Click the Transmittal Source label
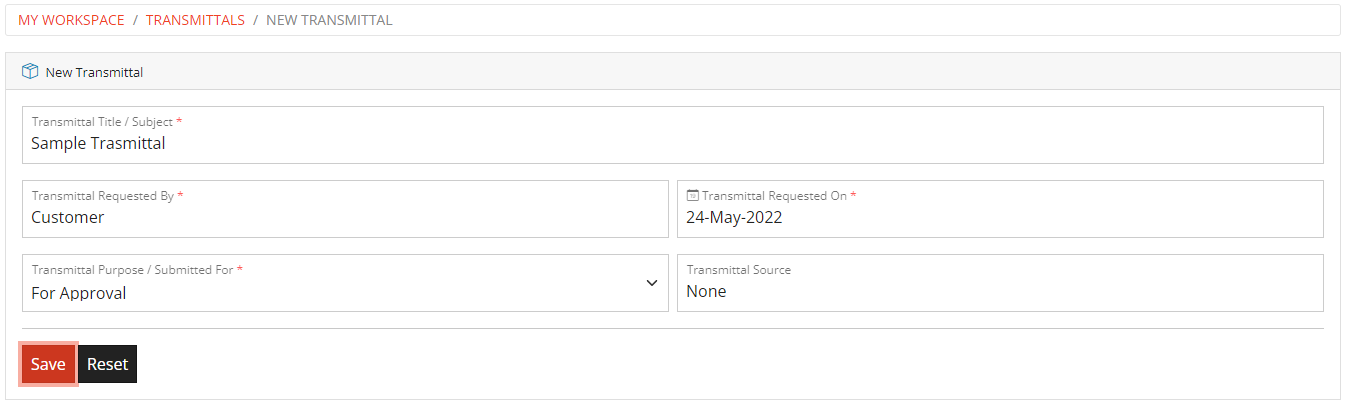 (x=738, y=270)
